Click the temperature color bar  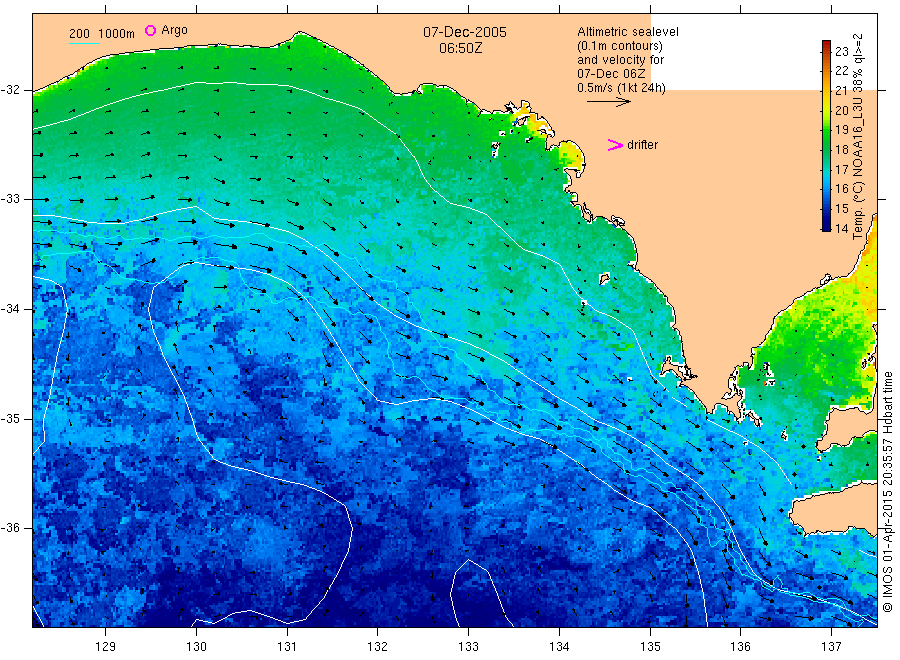coord(826,135)
